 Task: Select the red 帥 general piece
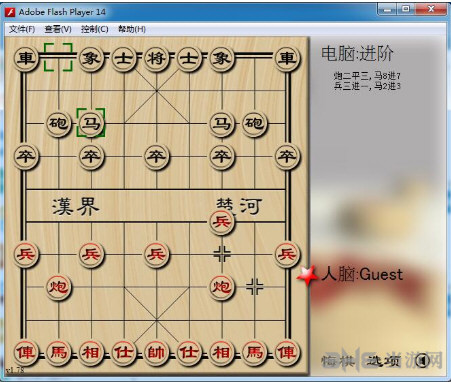click(x=156, y=353)
